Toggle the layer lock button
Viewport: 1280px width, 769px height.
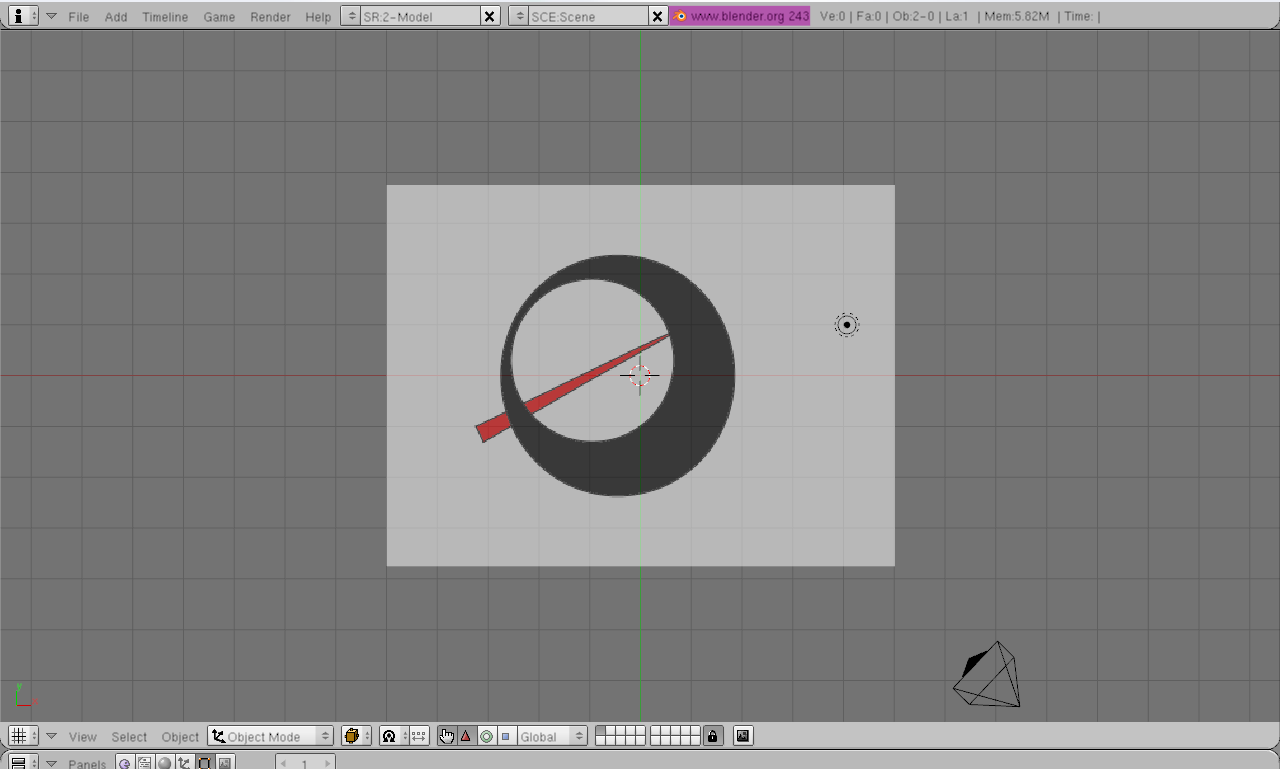pos(712,736)
